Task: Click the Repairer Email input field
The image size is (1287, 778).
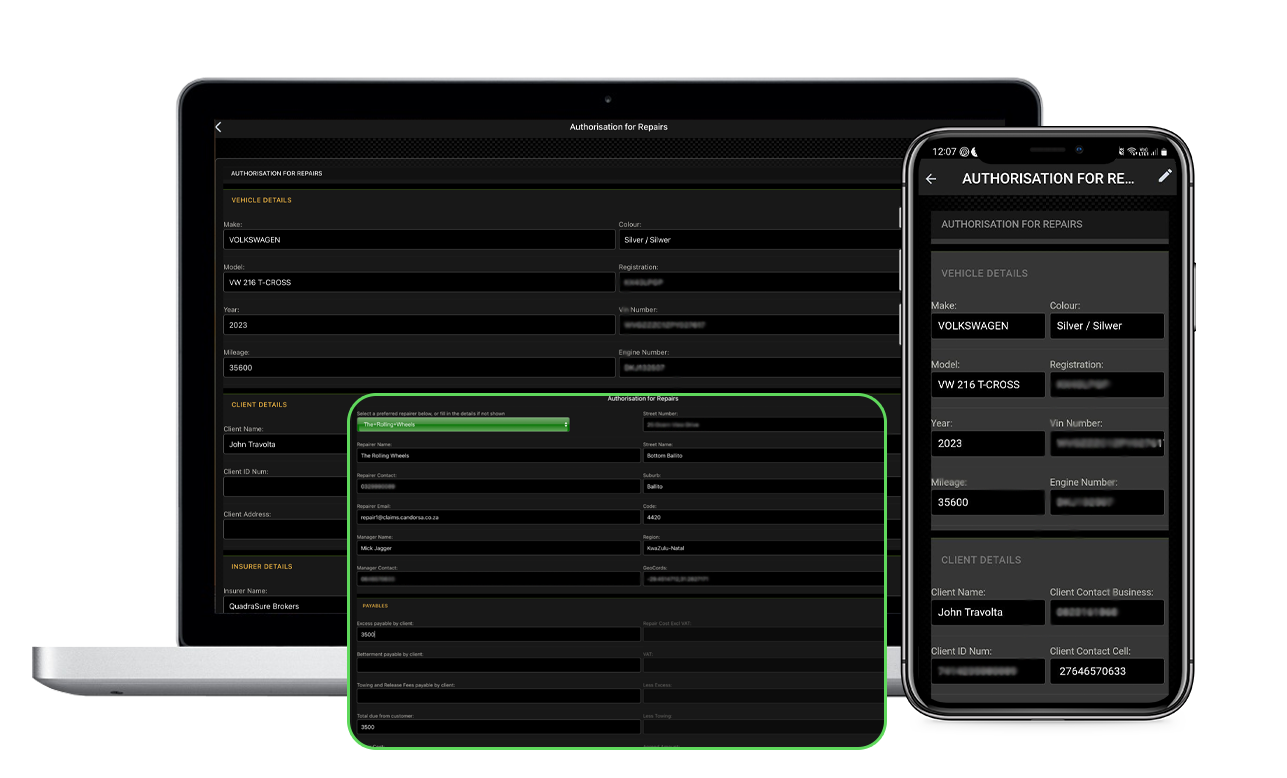Action: click(x=497, y=517)
